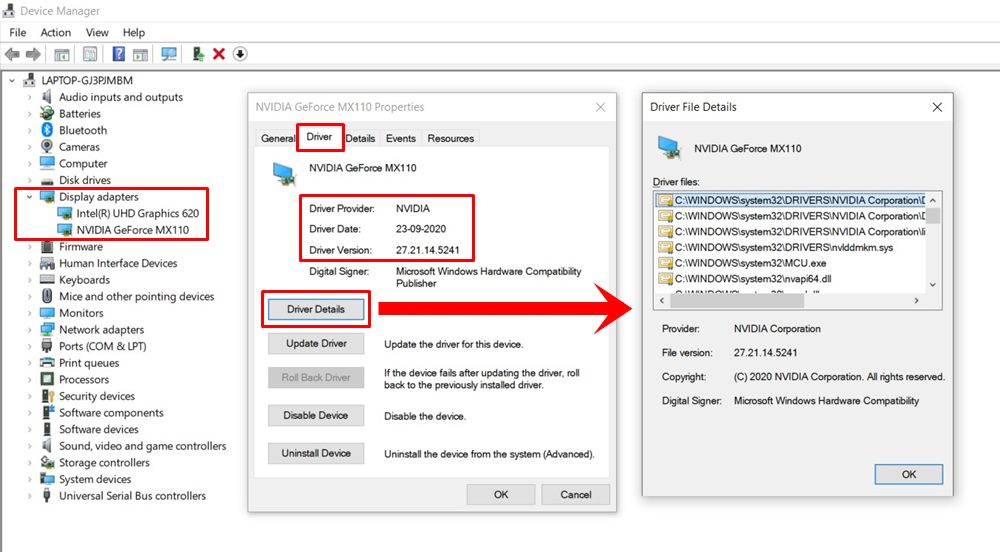Open the Help question mark toolbar icon

(x=119, y=54)
